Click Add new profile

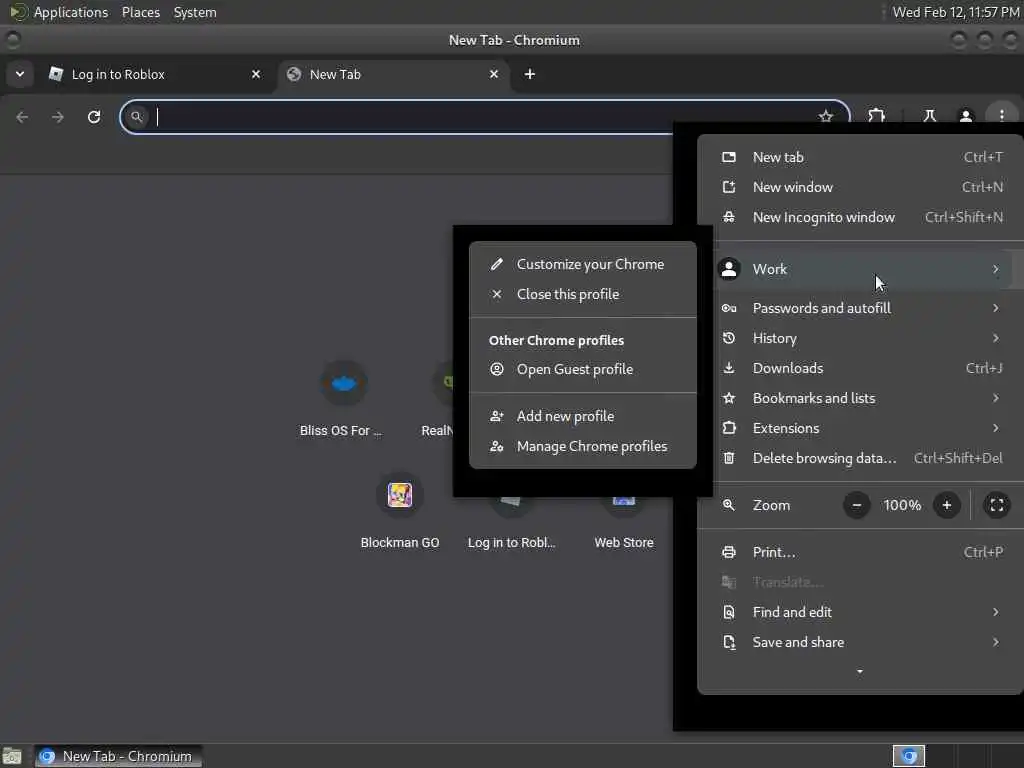point(583,417)
